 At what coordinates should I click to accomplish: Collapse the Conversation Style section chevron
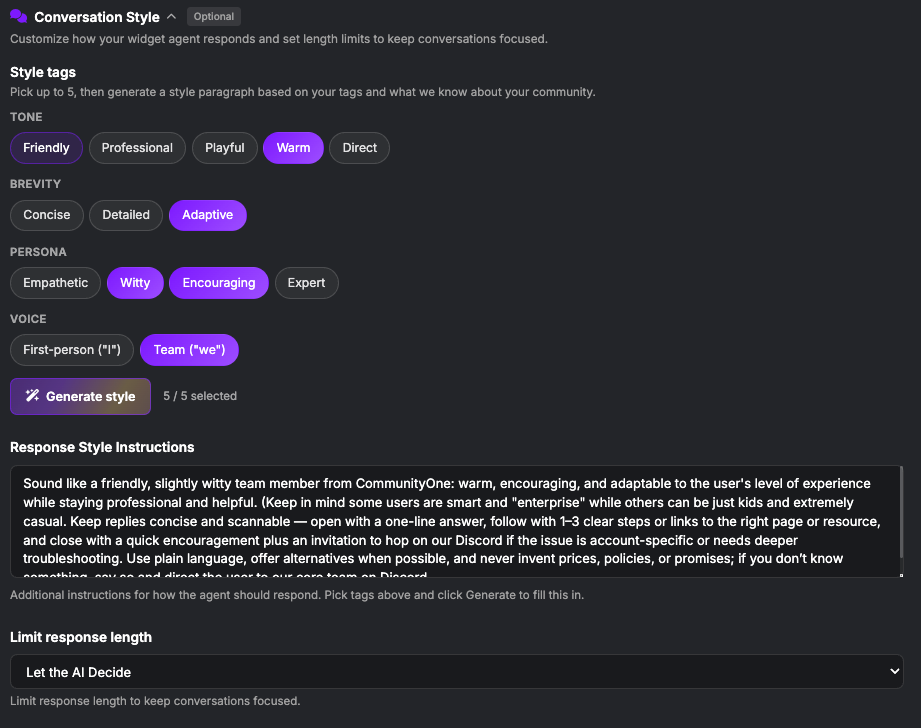(172, 16)
